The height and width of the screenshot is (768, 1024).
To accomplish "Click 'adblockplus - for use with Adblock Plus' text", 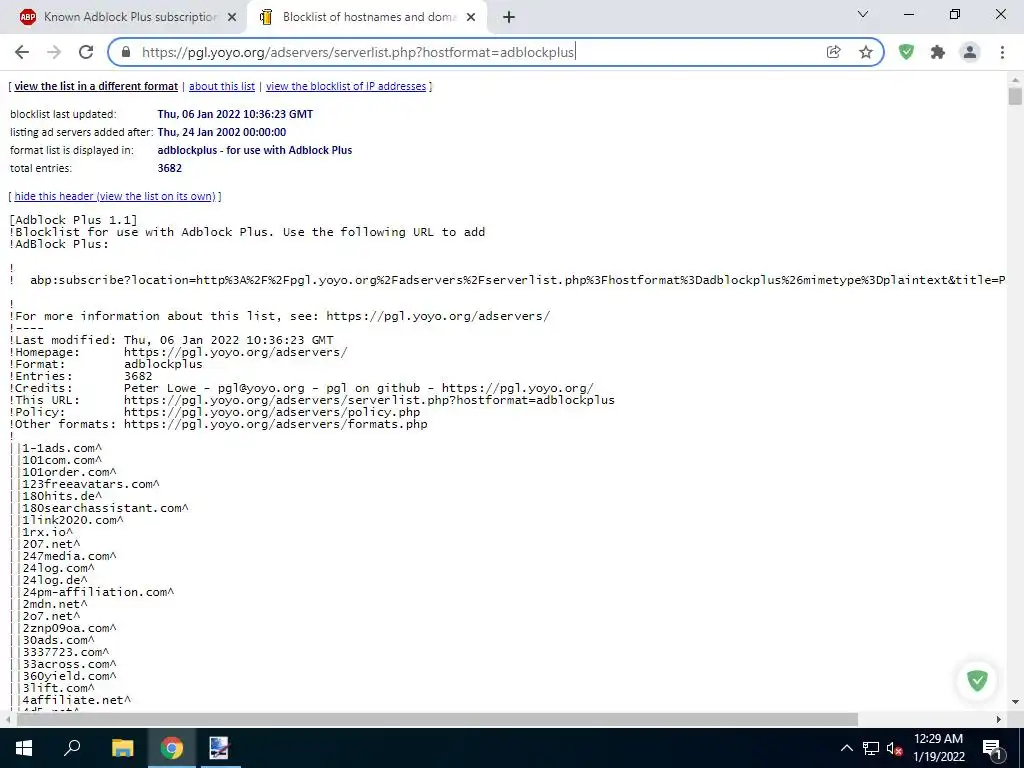I will 255,150.
